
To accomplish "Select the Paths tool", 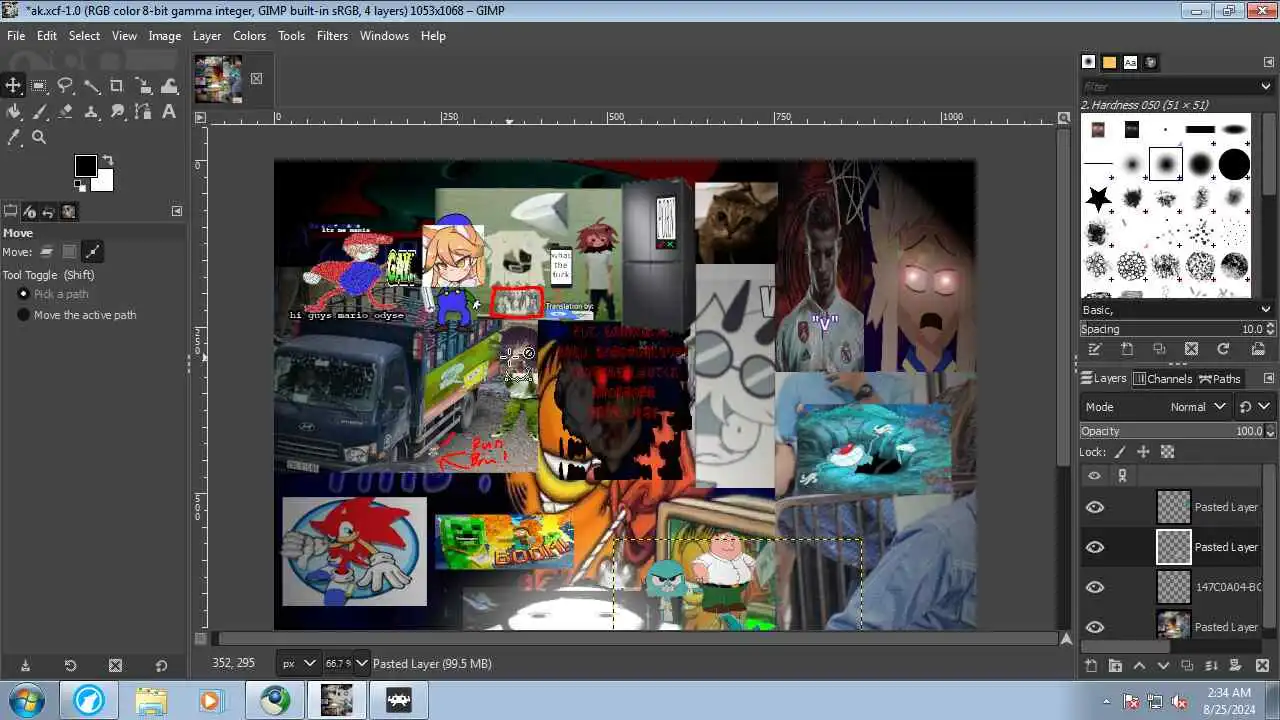I will click(143, 112).
